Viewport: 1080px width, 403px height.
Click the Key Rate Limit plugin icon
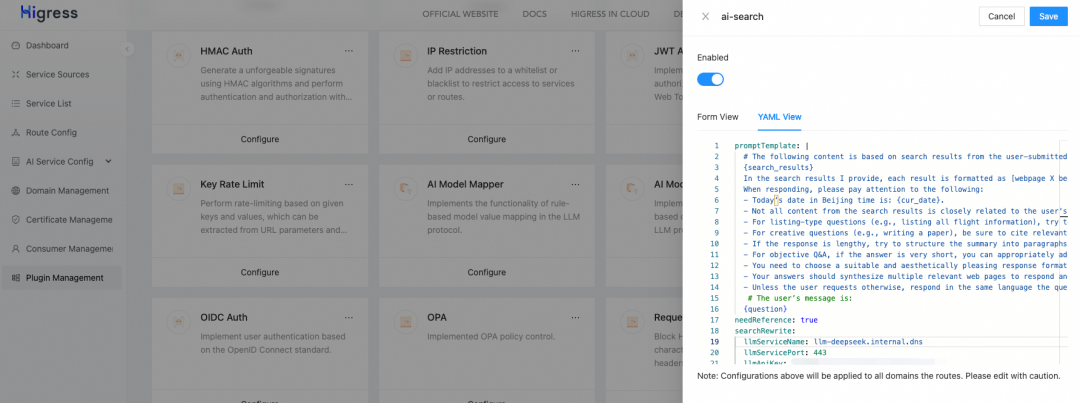pyautogui.click(x=178, y=188)
